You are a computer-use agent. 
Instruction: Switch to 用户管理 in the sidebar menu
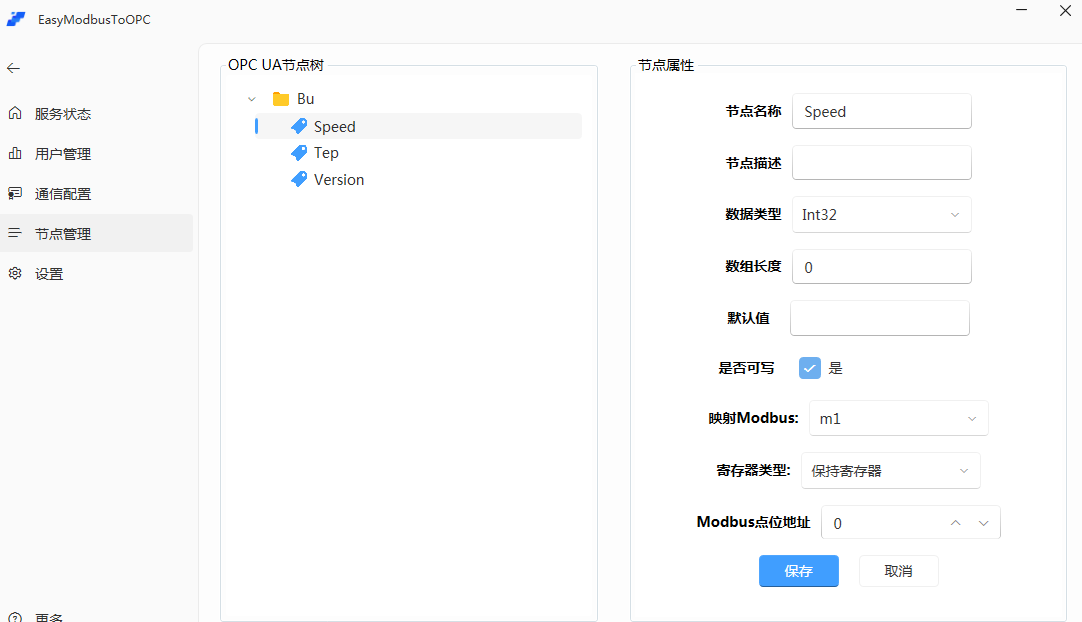pyautogui.click(x=60, y=153)
